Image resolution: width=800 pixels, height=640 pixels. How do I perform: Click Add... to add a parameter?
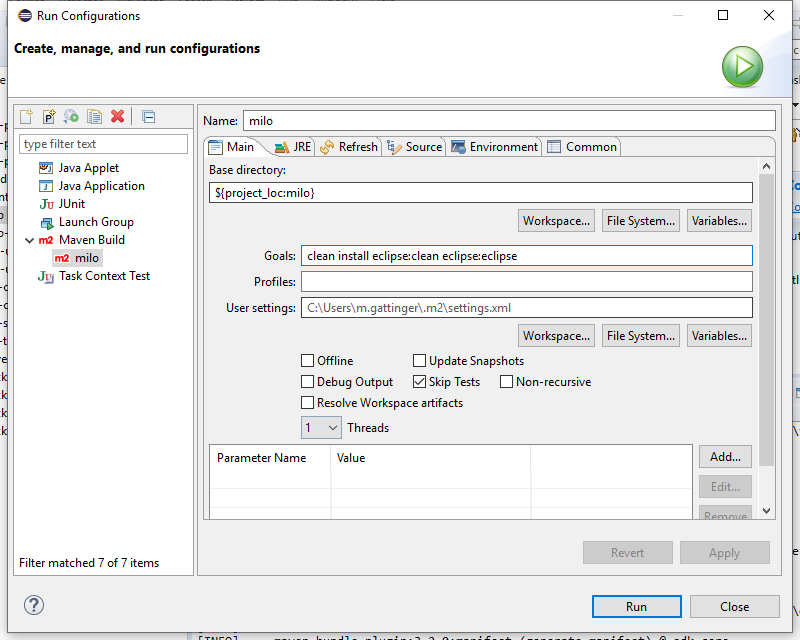725,457
